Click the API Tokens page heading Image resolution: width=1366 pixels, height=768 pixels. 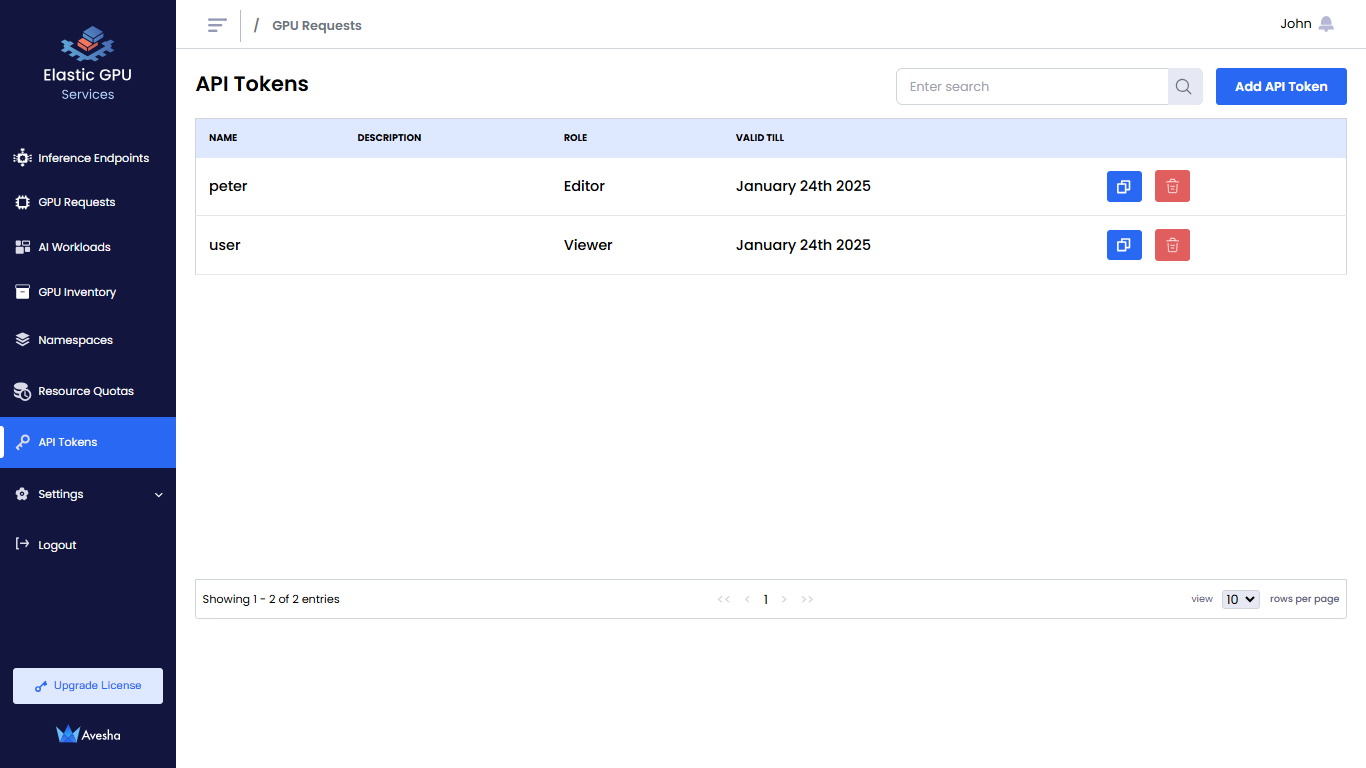point(252,84)
